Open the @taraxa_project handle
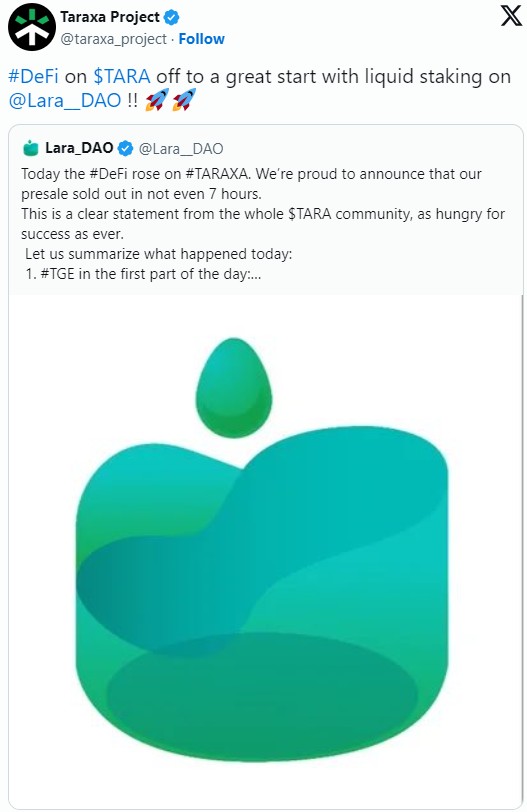527x812 pixels. coord(113,39)
